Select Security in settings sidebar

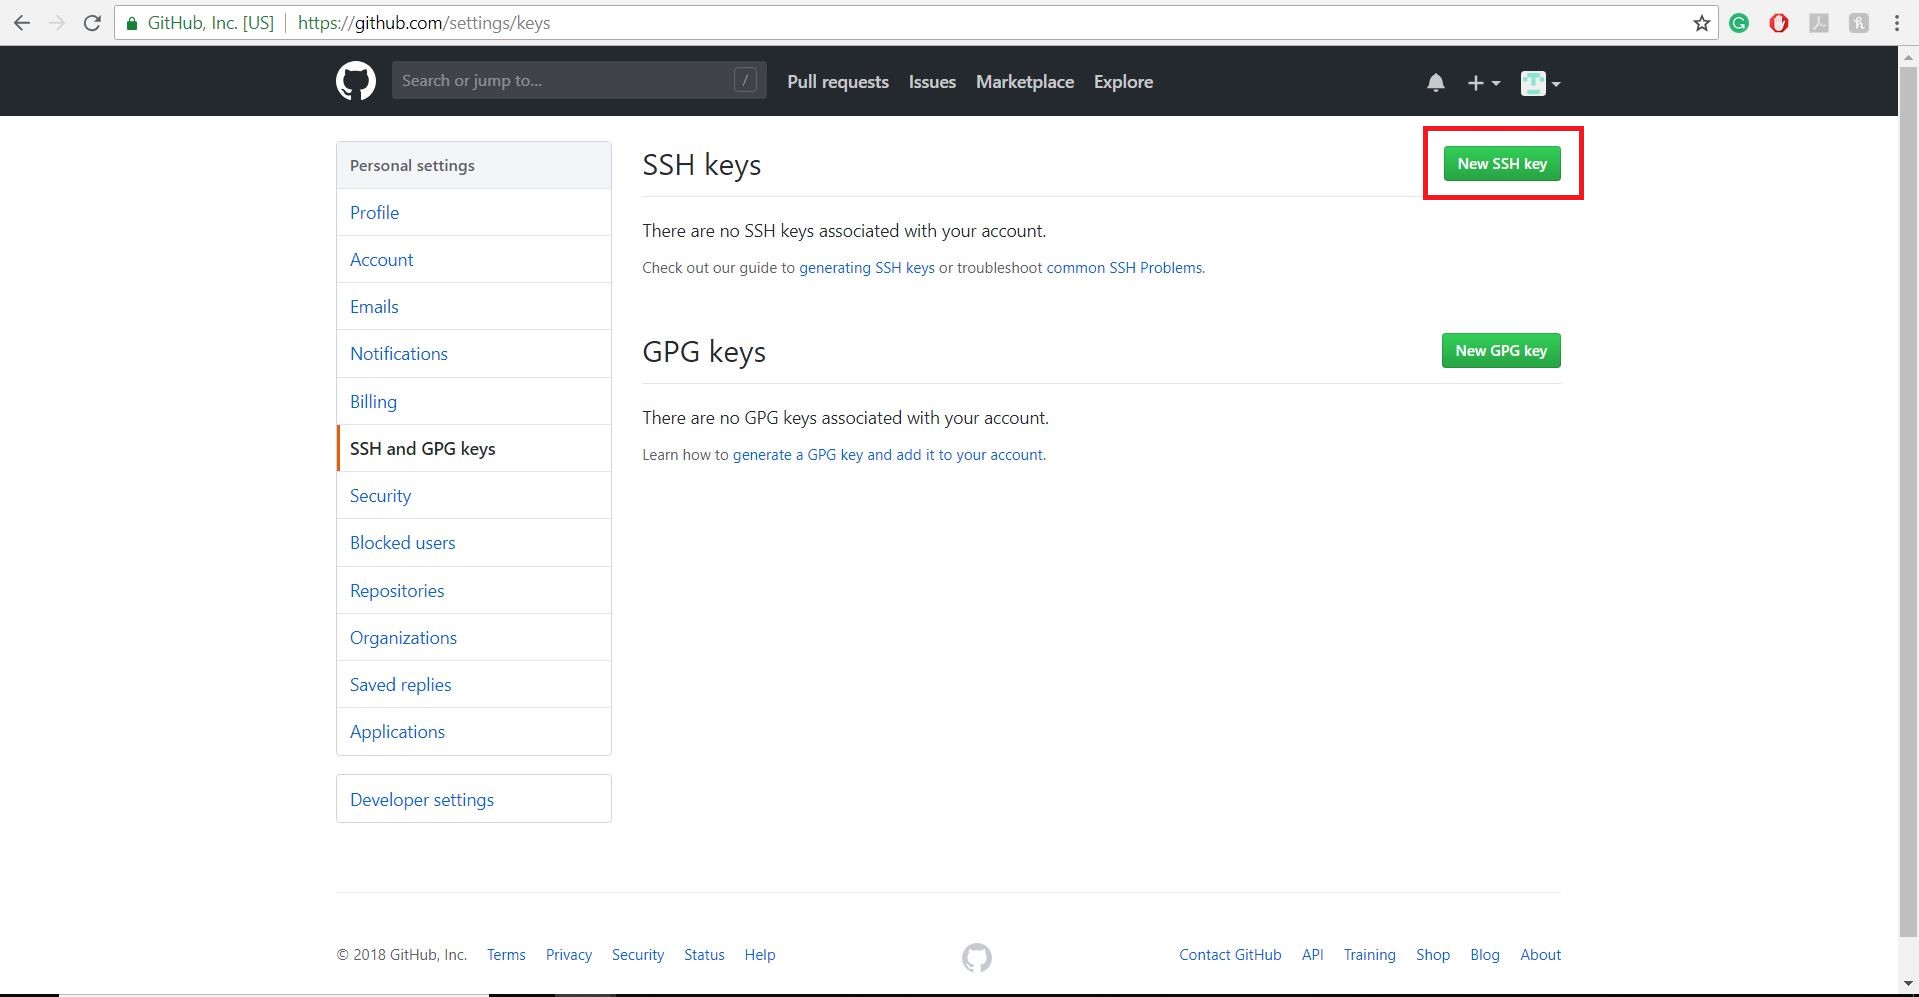click(474, 495)
